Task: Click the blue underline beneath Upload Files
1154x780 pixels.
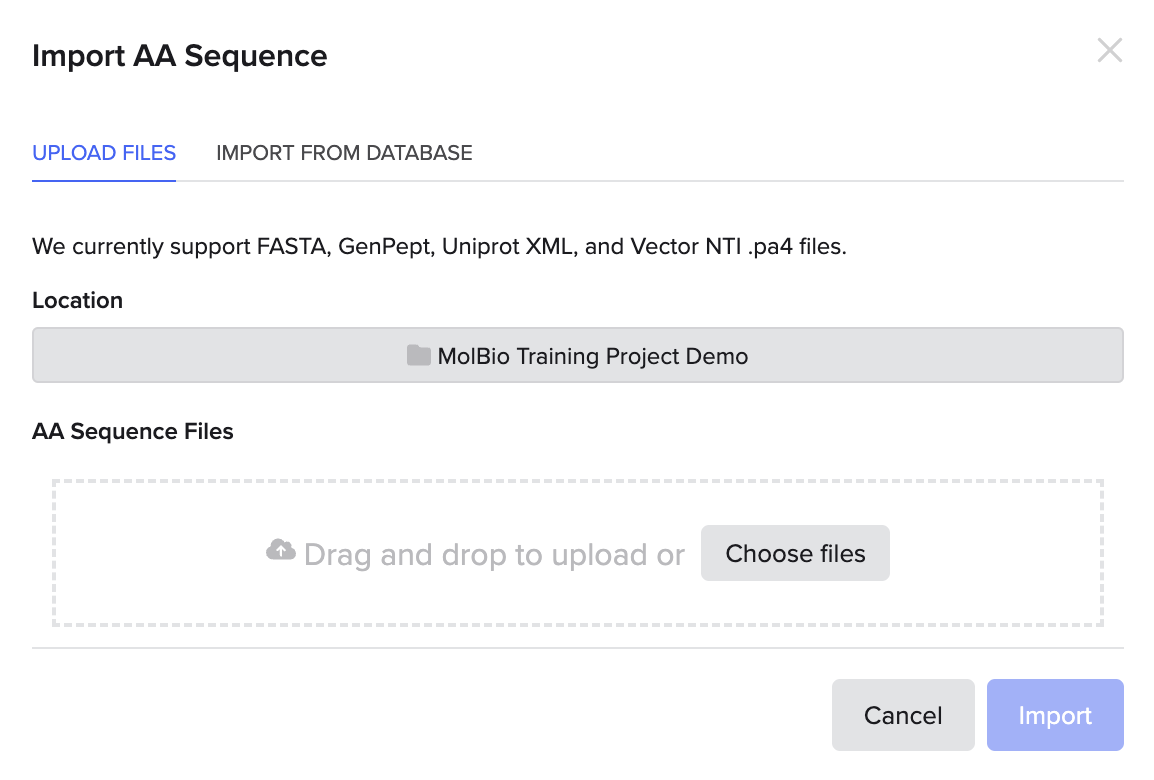Action: tap(104, 180)
